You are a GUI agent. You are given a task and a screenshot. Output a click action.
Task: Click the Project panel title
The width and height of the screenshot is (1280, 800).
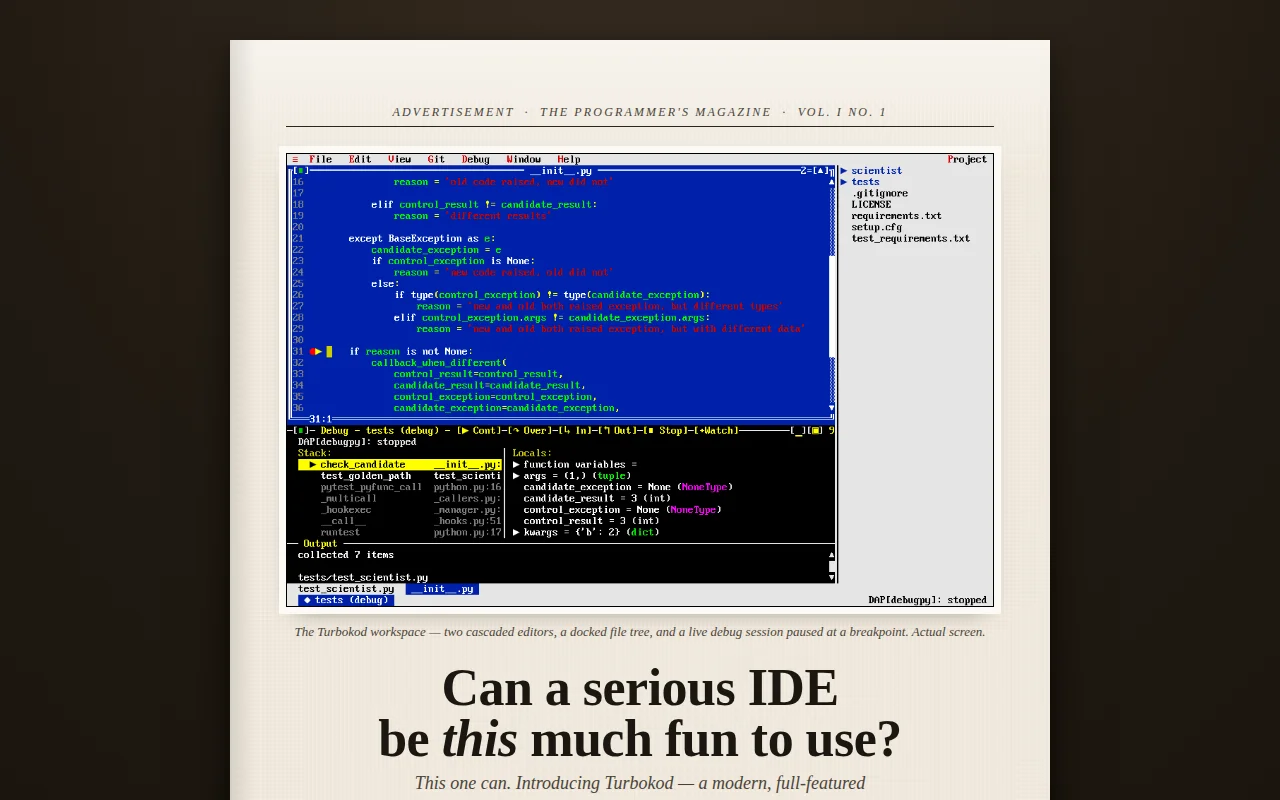point(967,159)
